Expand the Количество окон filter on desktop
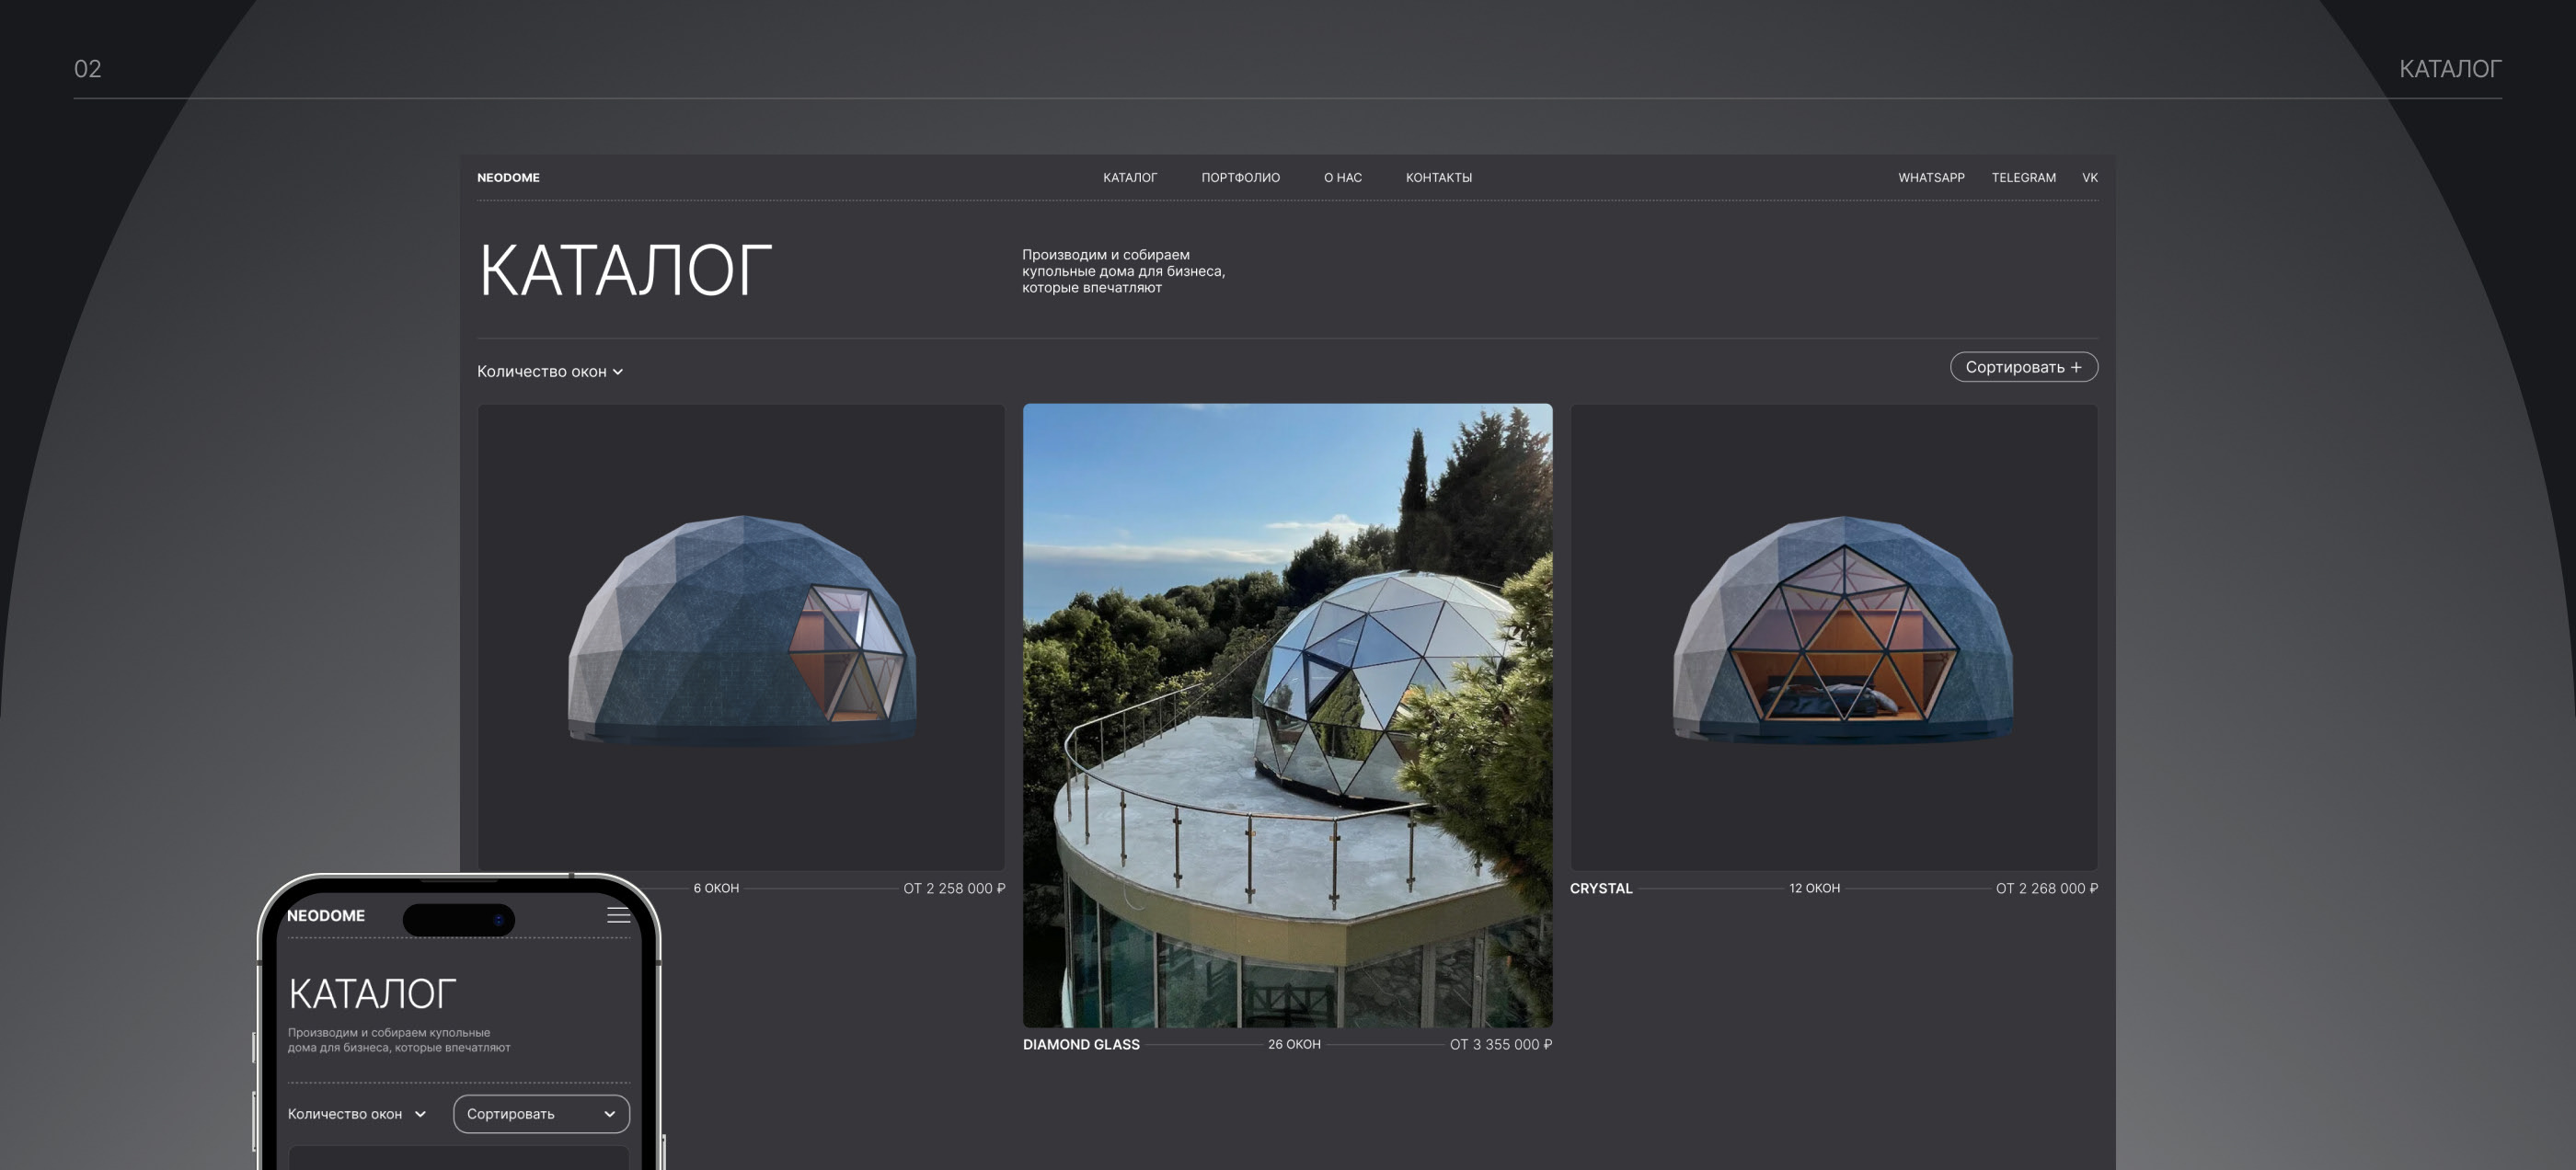This screenshot has height=1170, width=2576. [x=549, y=371]
